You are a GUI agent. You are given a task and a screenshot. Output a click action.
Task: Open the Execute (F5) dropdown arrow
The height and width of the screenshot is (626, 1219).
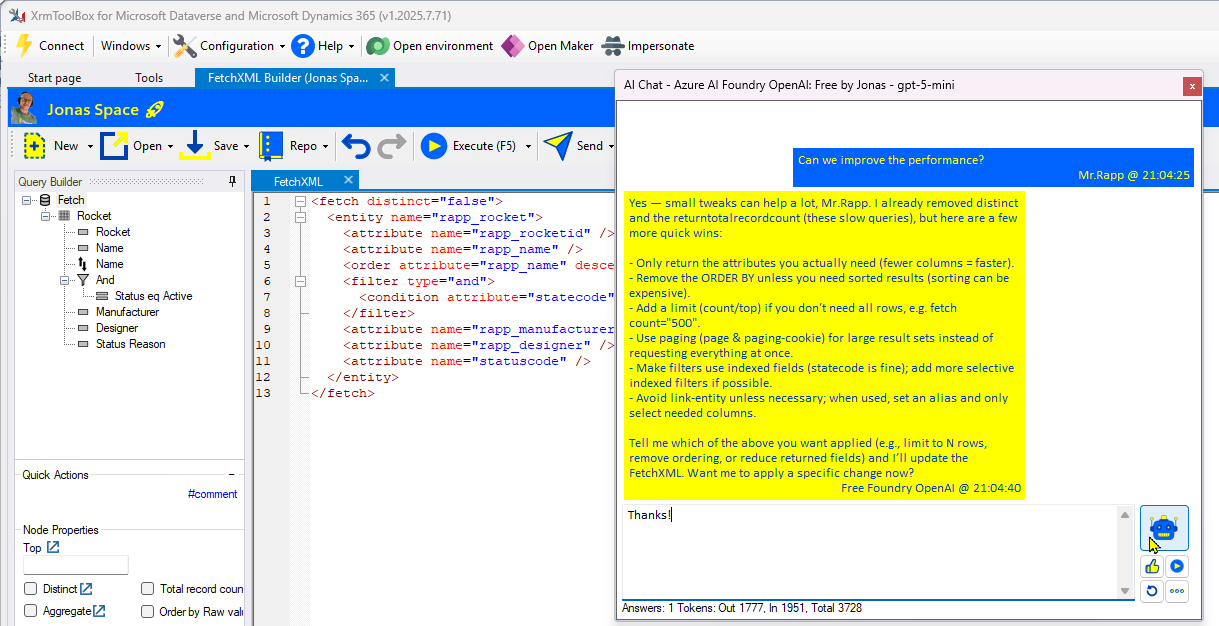[x=527, y=146]
